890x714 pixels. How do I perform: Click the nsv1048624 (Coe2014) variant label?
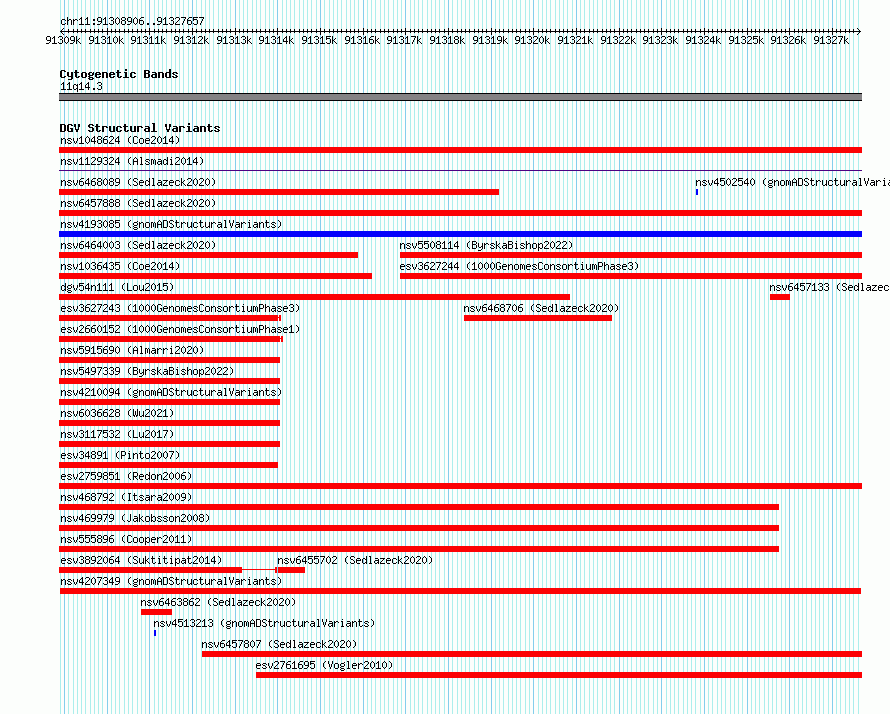coord(120,140)
